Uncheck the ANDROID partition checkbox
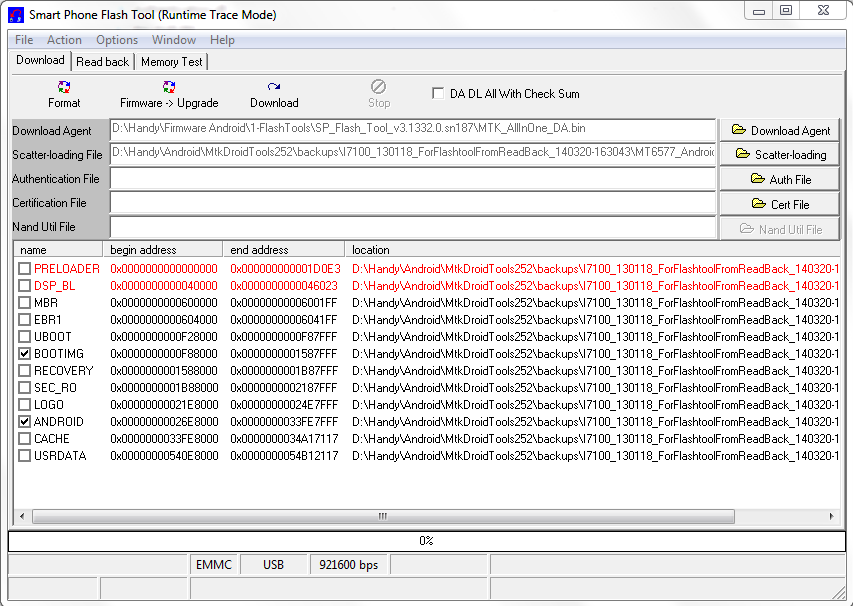 tap(24, 422)
